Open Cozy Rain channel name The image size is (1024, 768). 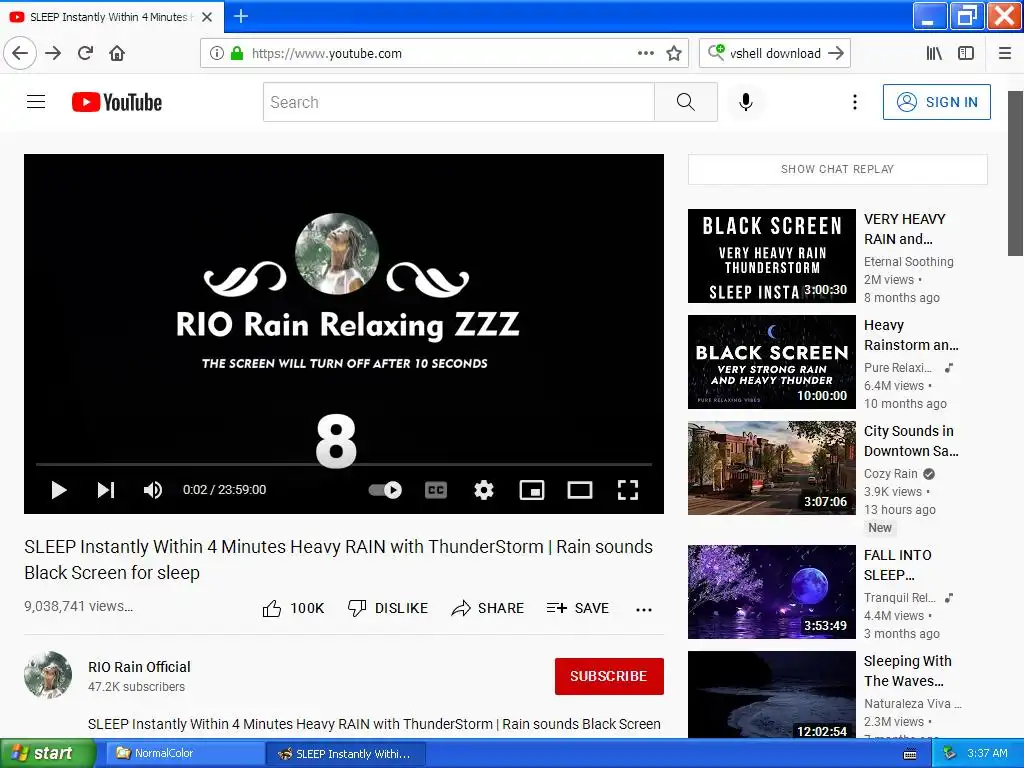tap(891, 473)
